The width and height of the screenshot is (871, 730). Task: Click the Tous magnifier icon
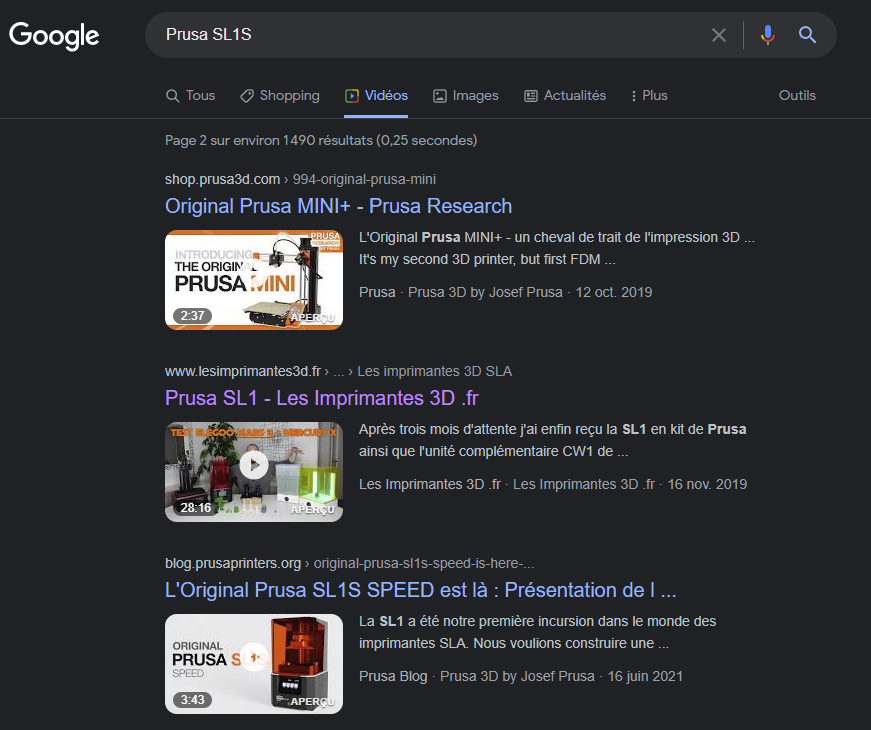click(172, 96)
